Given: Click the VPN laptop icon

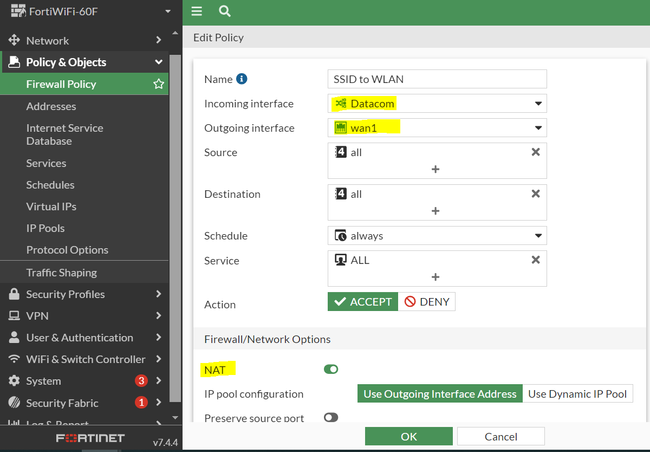Looking at the screenshot, I should (x=14, y=316).
